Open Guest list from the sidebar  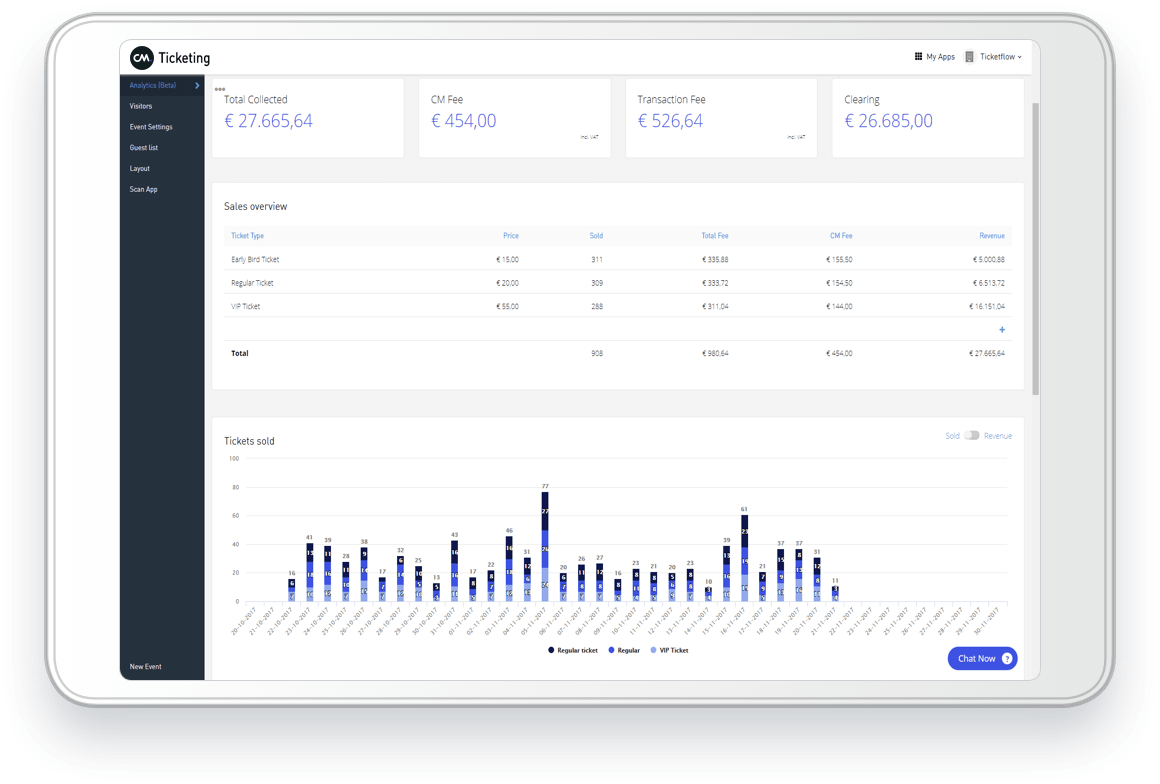(144, 147)
